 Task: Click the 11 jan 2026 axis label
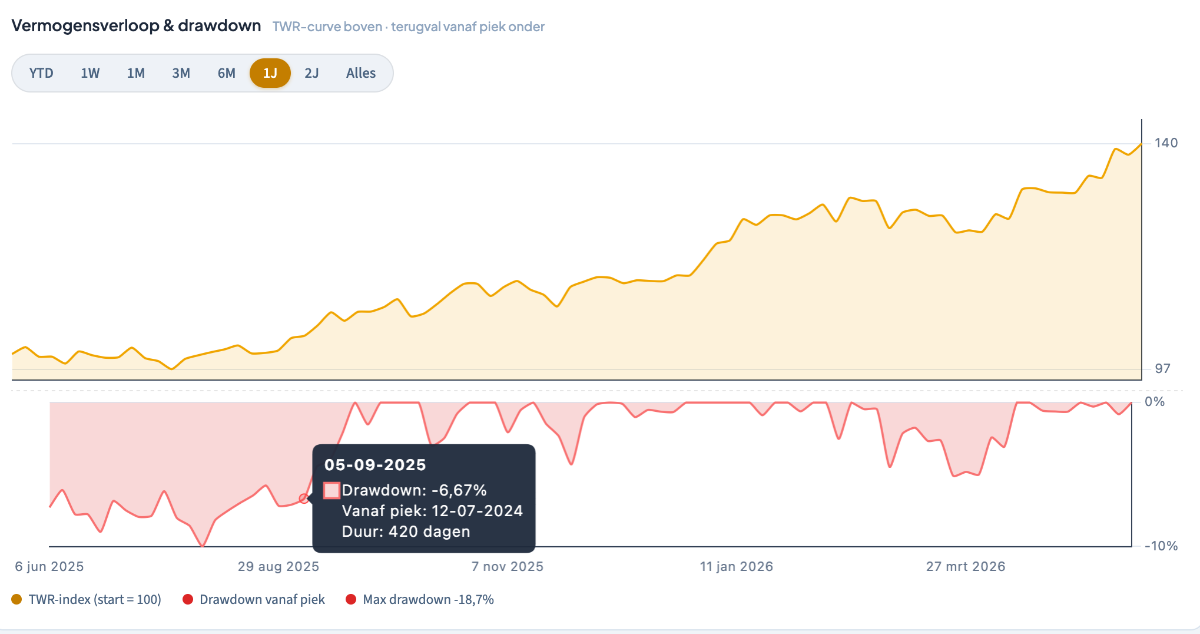pos(737,566)
